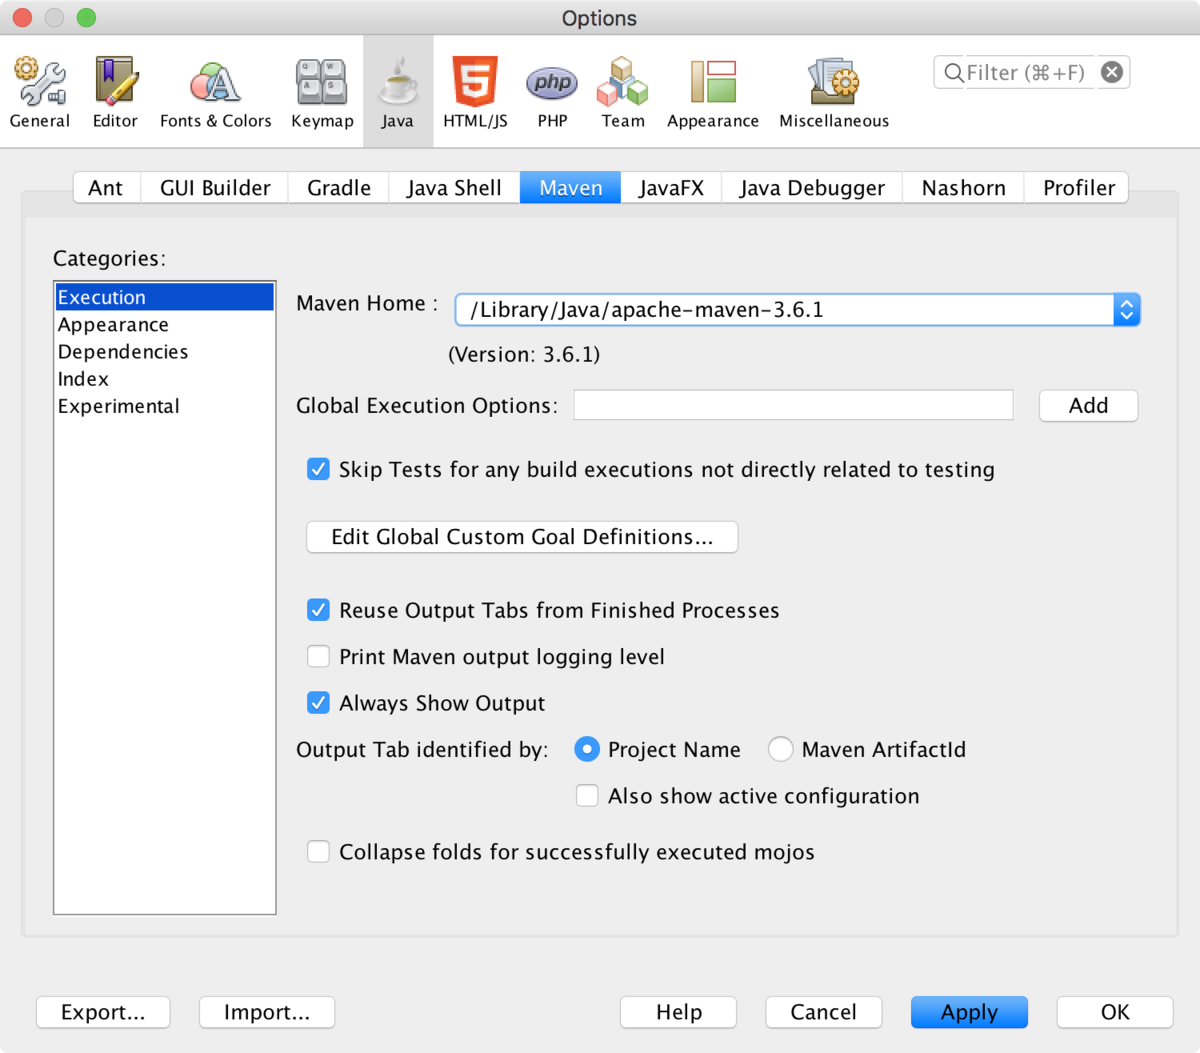Click the Help button
1200x1053 pixels.
click(678, 1012)
